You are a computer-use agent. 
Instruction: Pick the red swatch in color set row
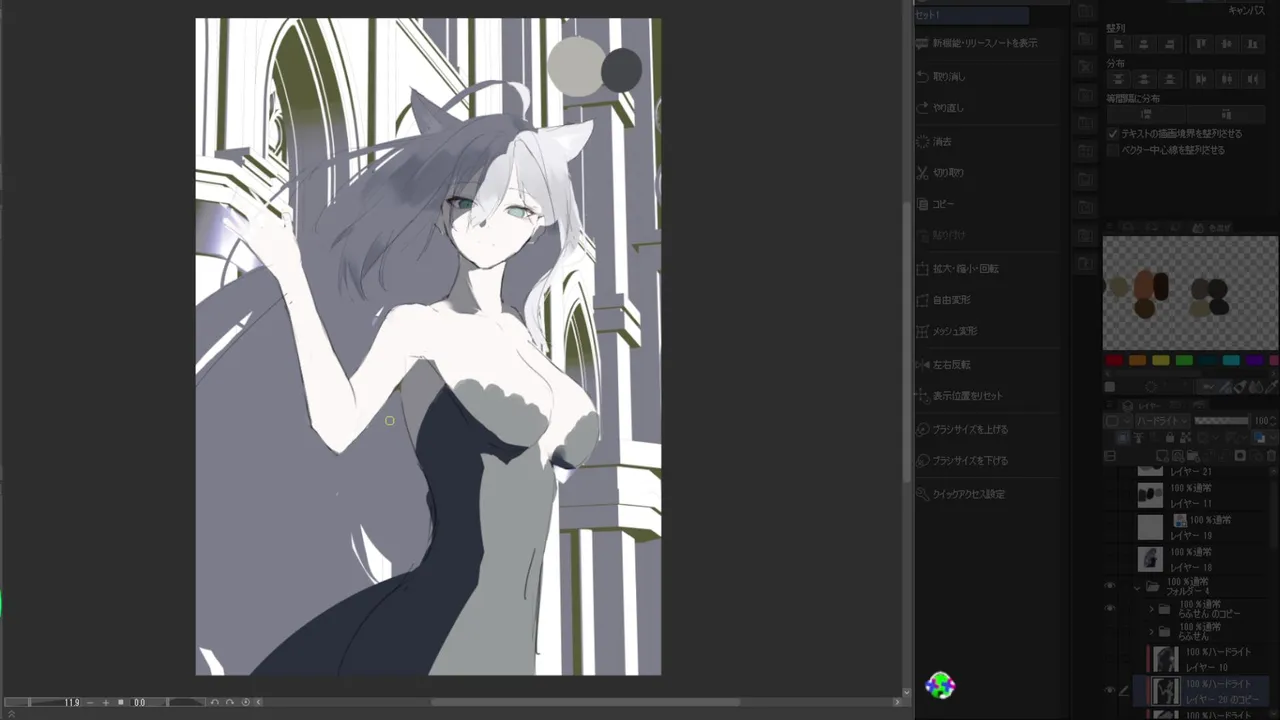point(1114,361)
